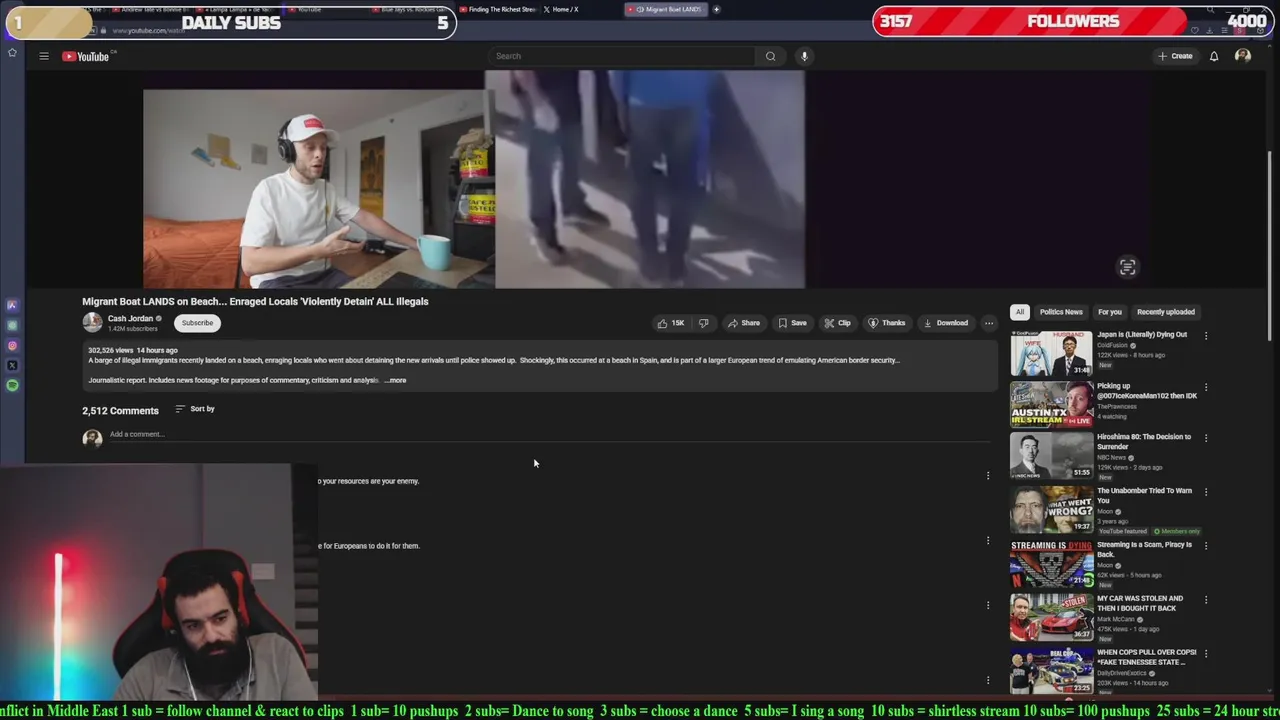Click the Clip button
1280x720 pixels.
[x=838, y=323]
